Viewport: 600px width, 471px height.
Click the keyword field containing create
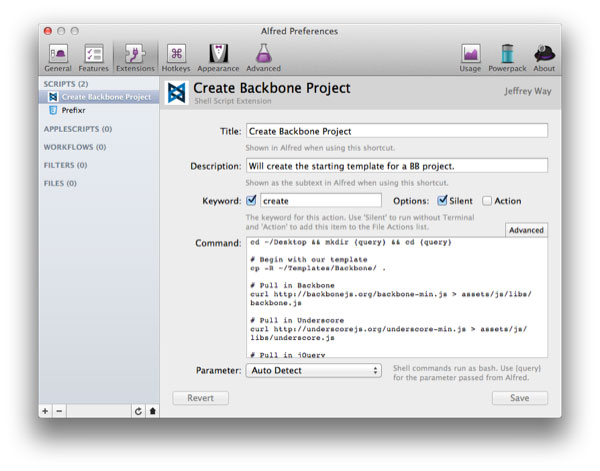[321, 200]
